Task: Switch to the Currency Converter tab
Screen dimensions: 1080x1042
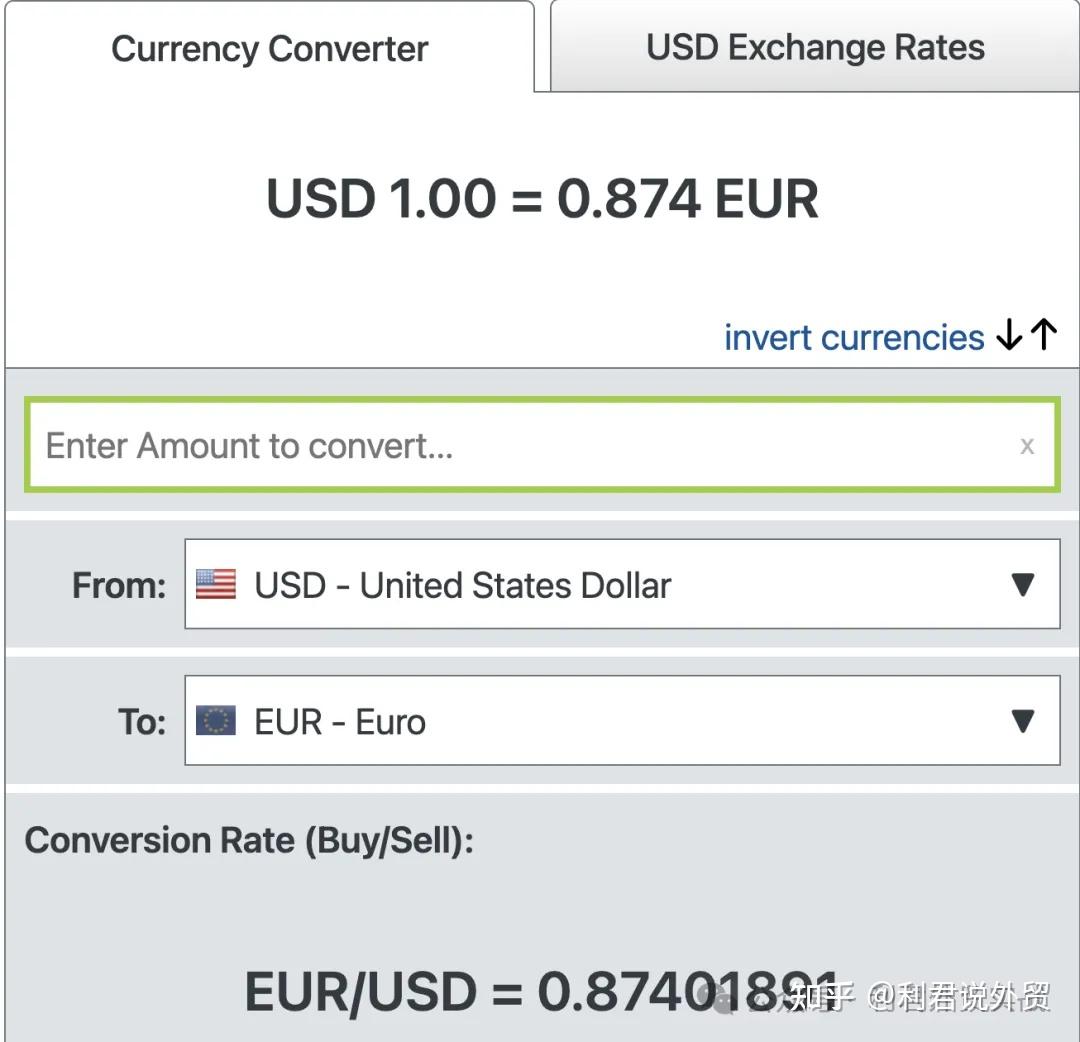Action: point(269,48)
